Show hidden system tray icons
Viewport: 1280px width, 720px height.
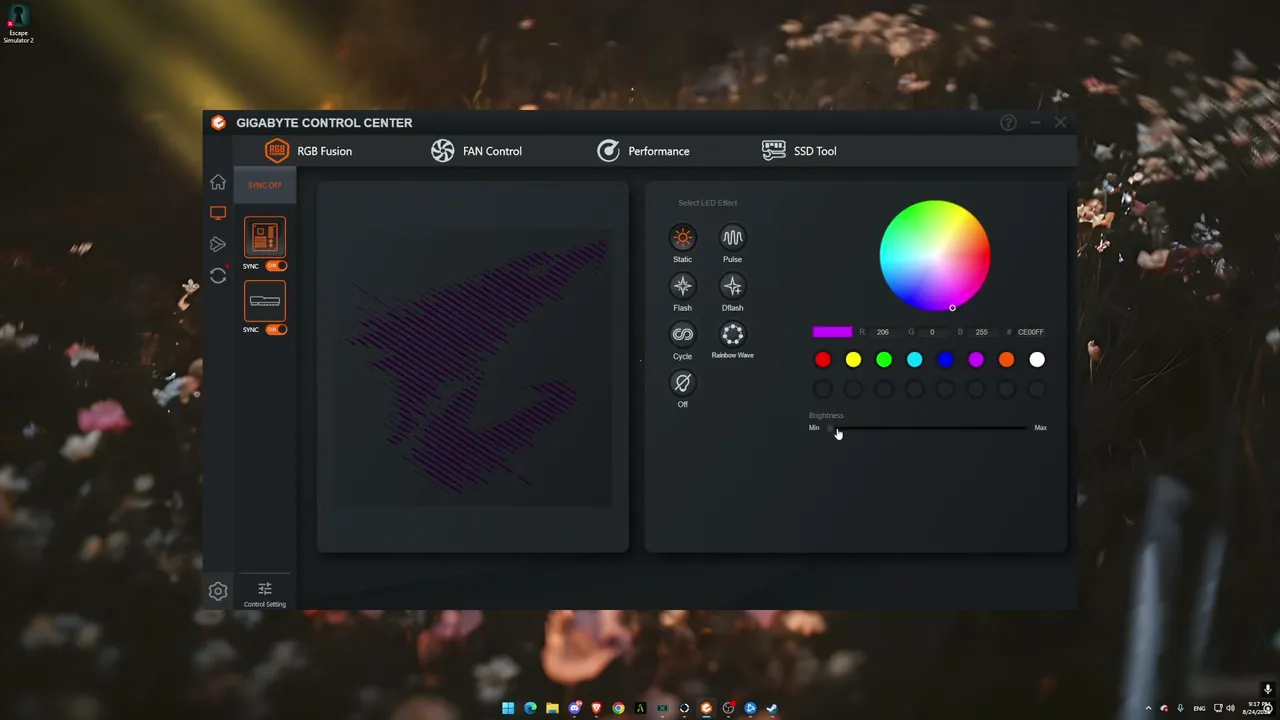click(x=1148, y=708)
